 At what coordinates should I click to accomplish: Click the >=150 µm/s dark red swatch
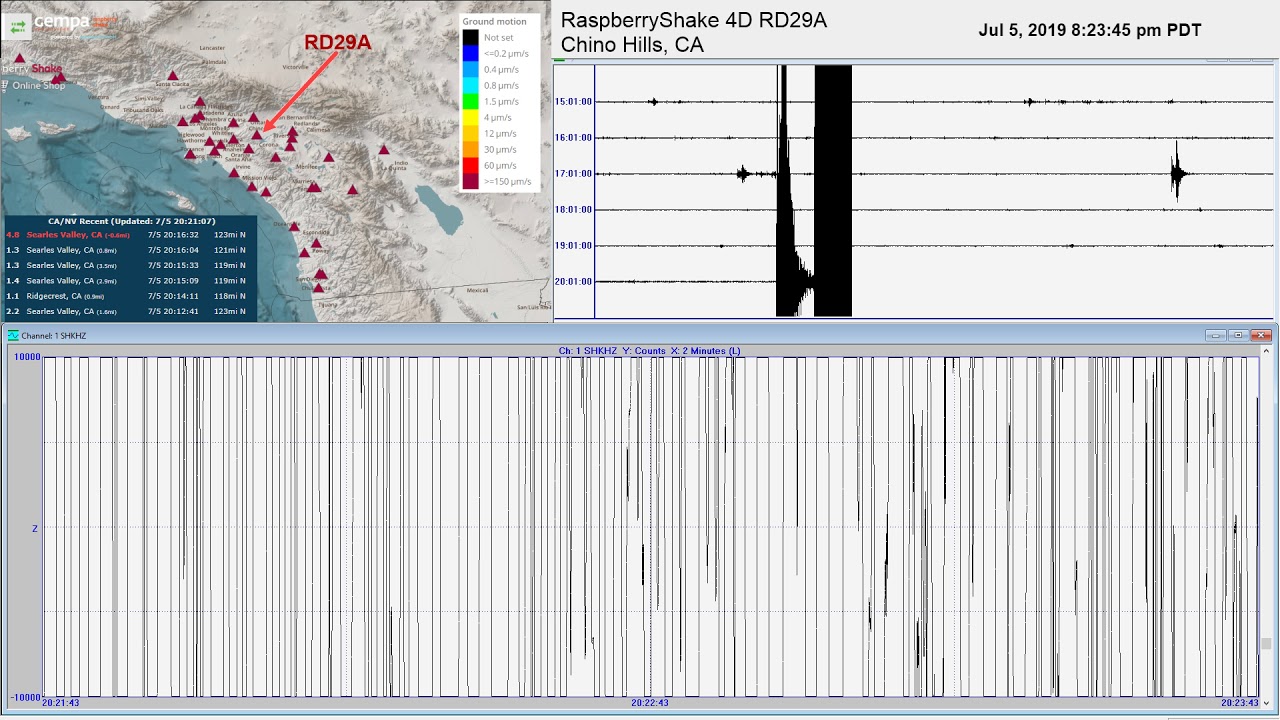(x=470, y=181)
